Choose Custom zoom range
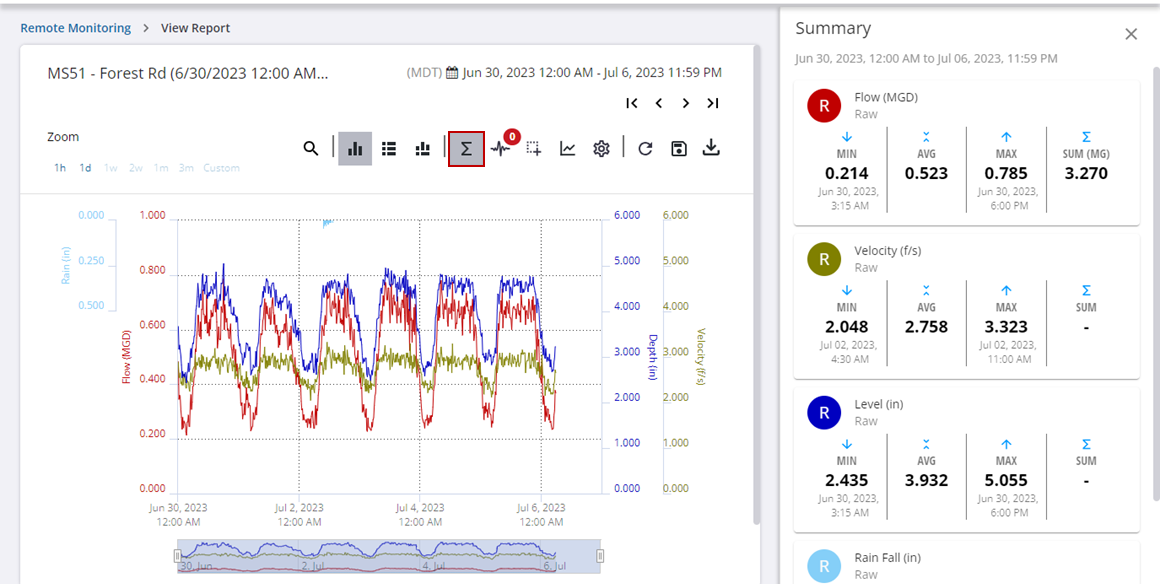 221,168
